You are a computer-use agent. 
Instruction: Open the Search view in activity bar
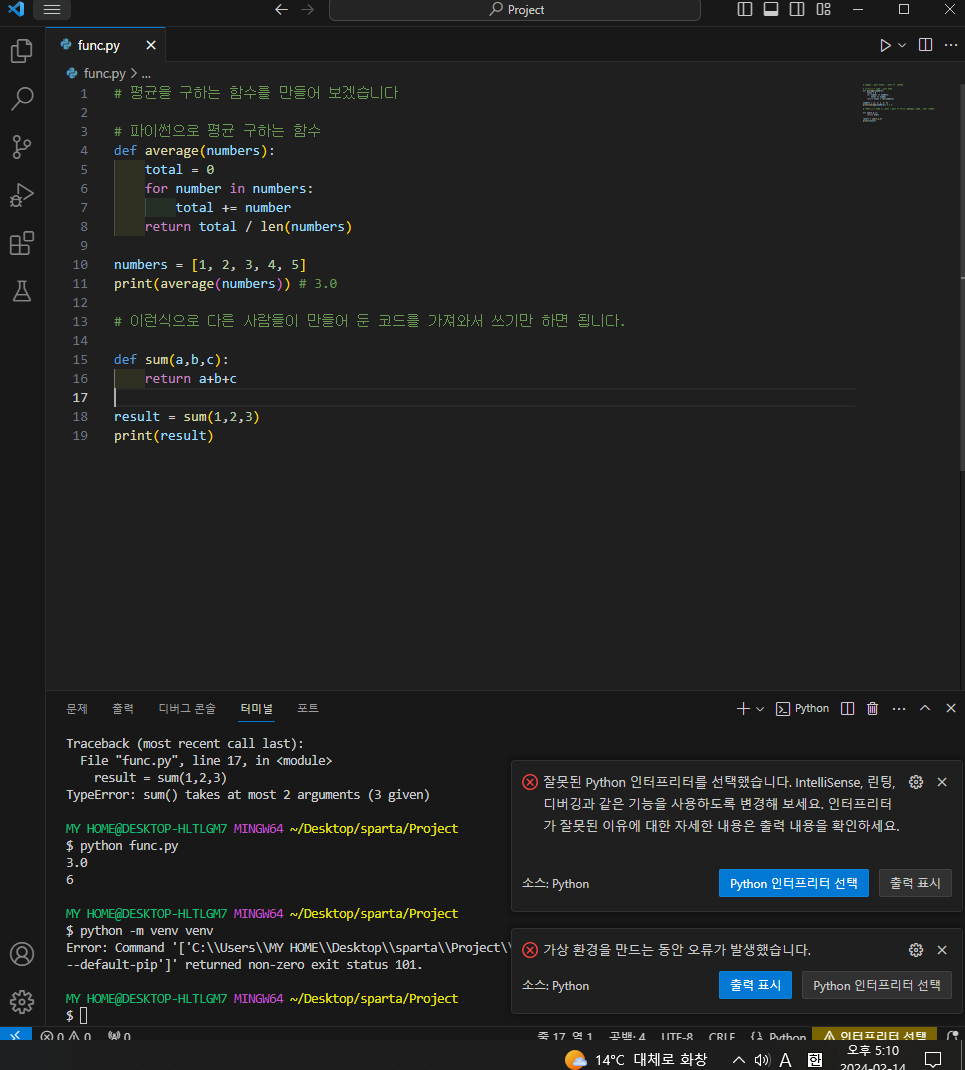(x=22, y=99)
